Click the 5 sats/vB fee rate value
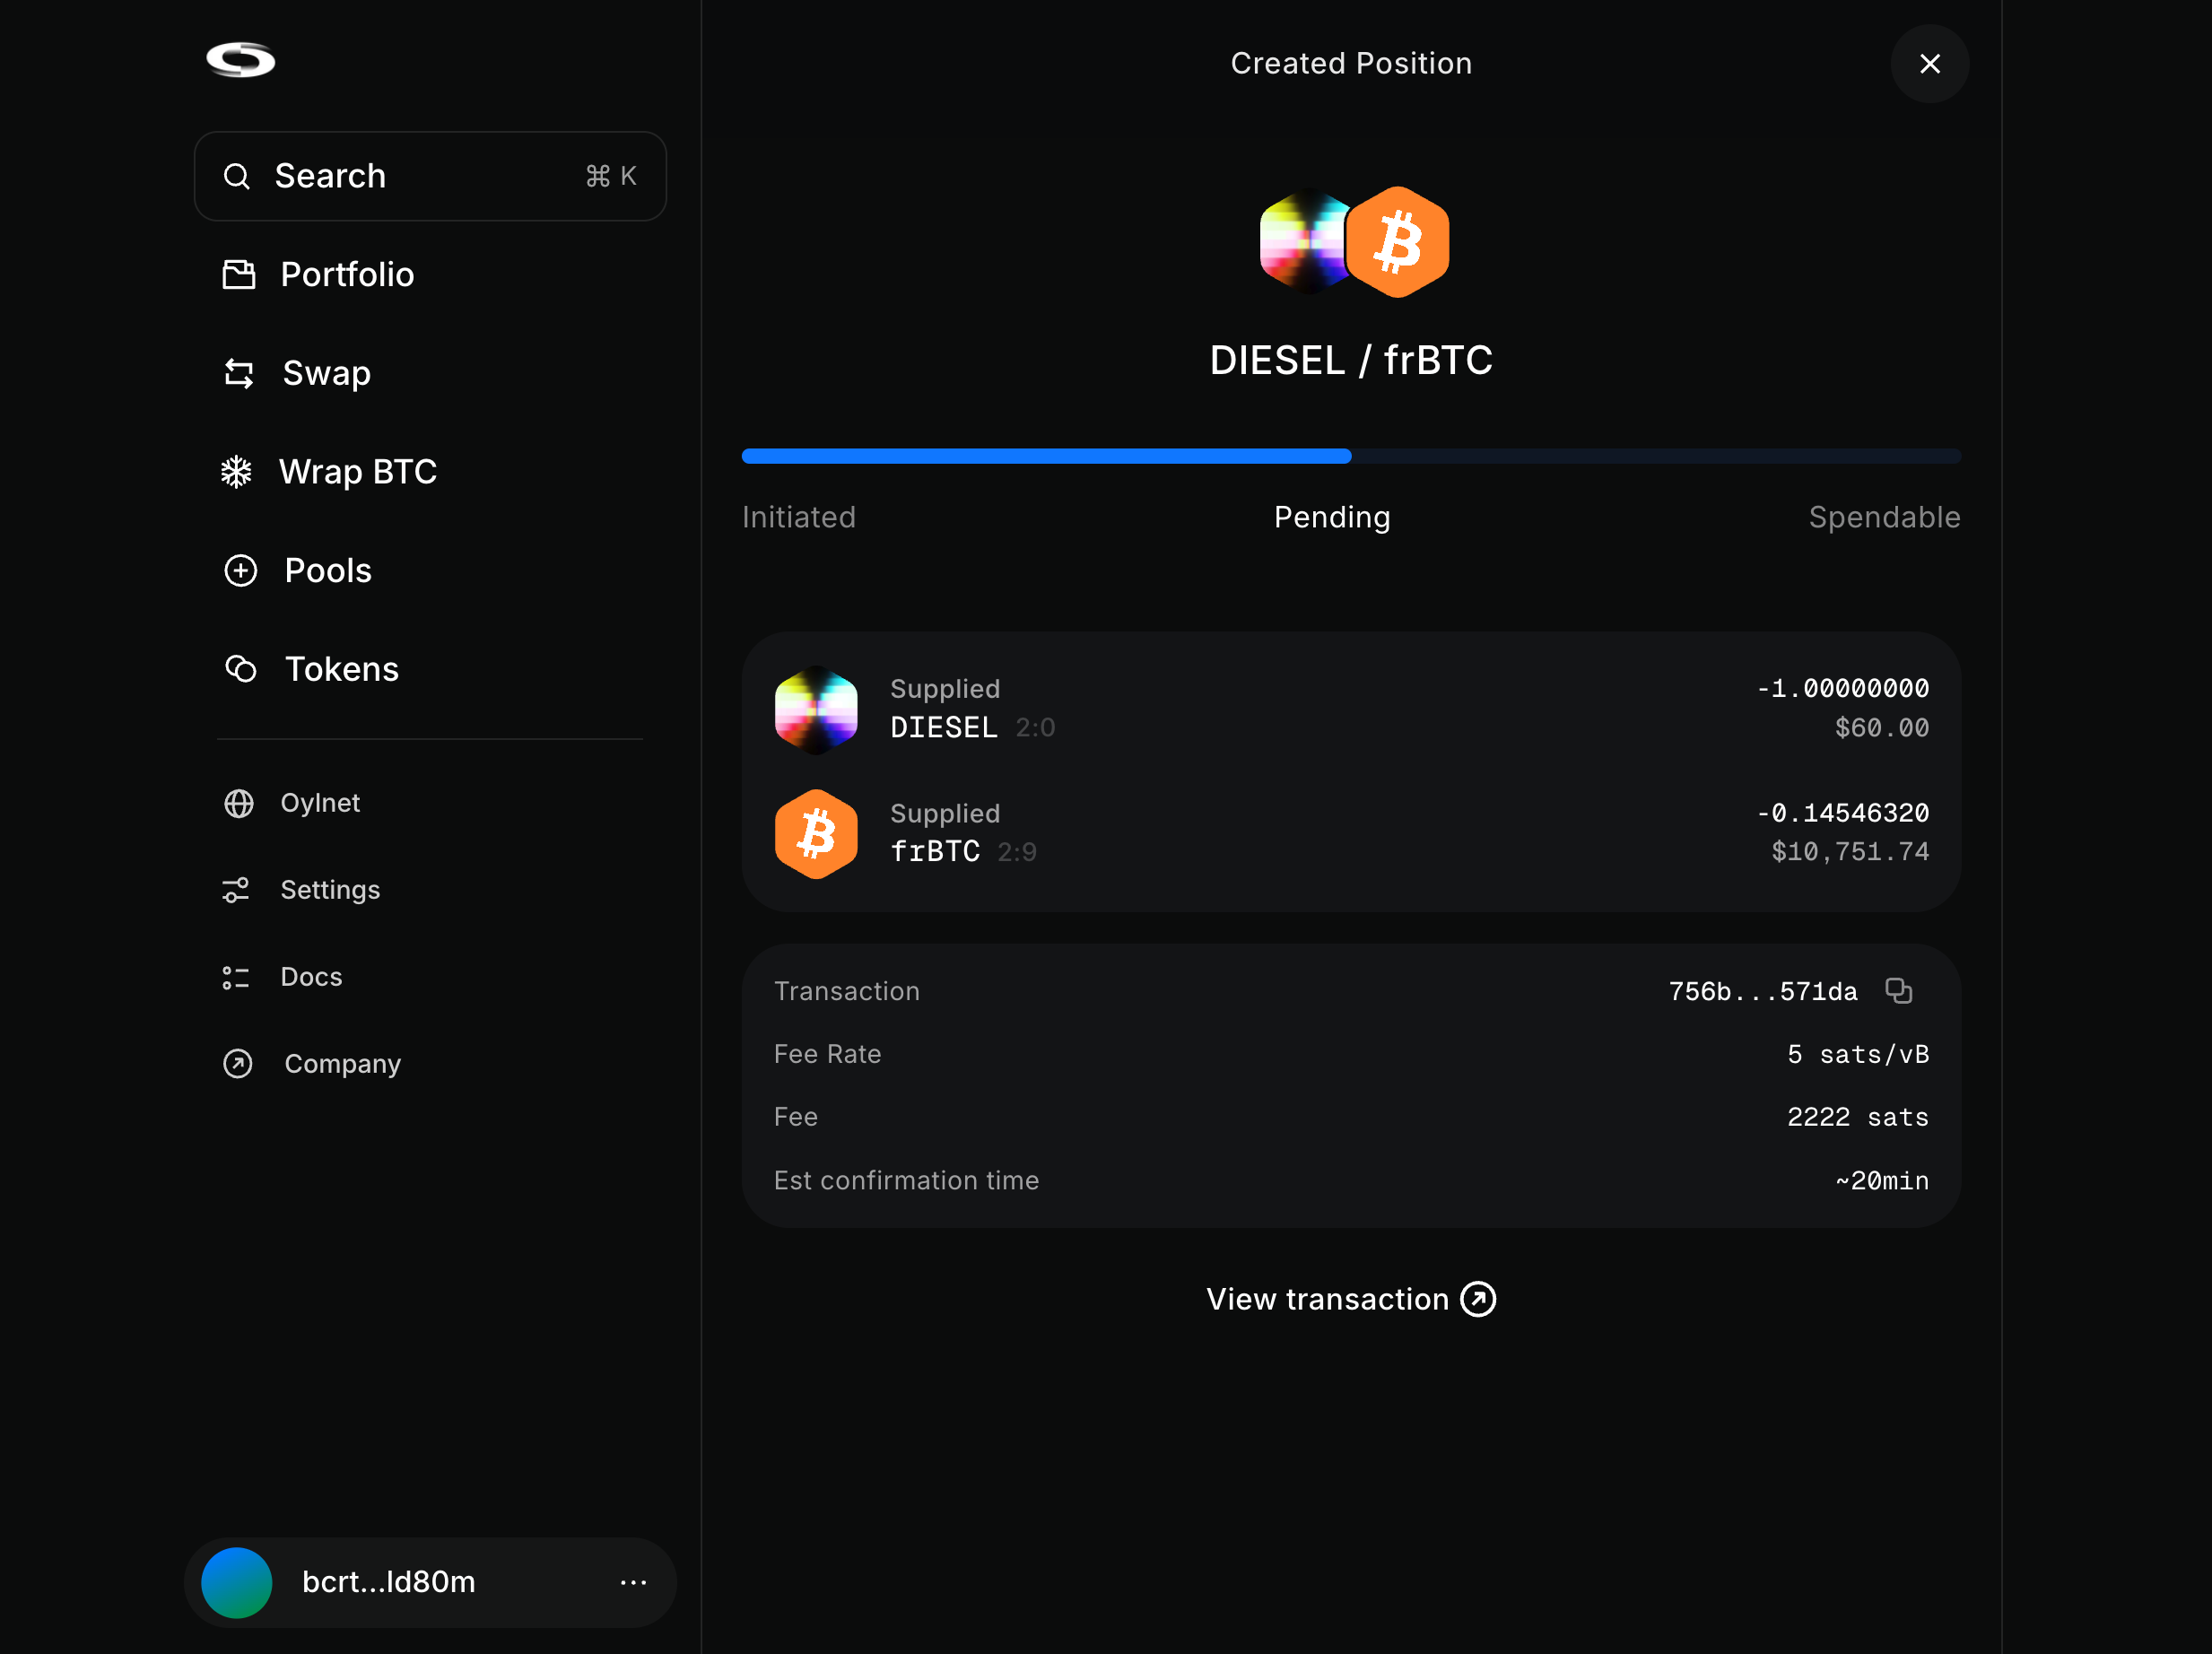Image resolution: width=2212 pixels, height=1654 pixels. pos(1858,1054)
